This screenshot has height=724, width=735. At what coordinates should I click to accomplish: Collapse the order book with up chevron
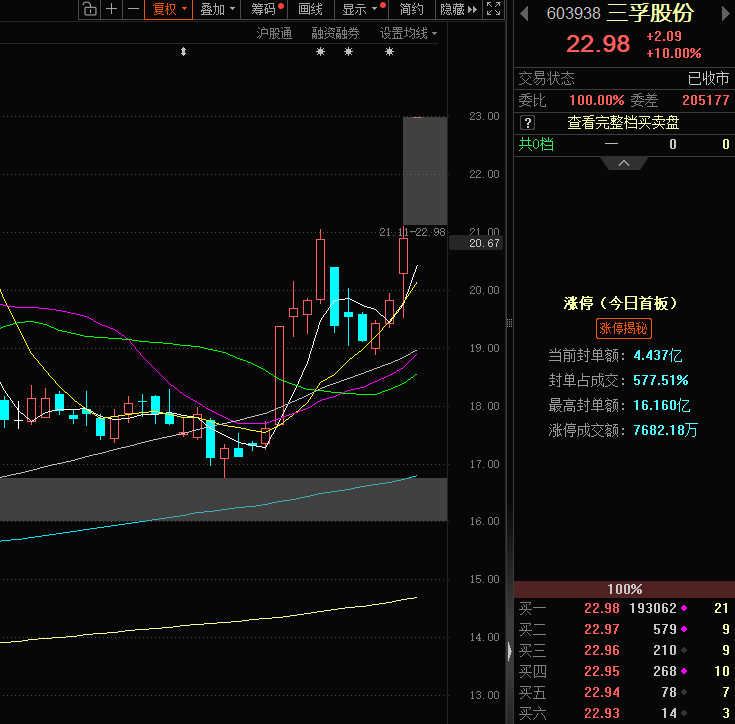[x=623, y=162]
